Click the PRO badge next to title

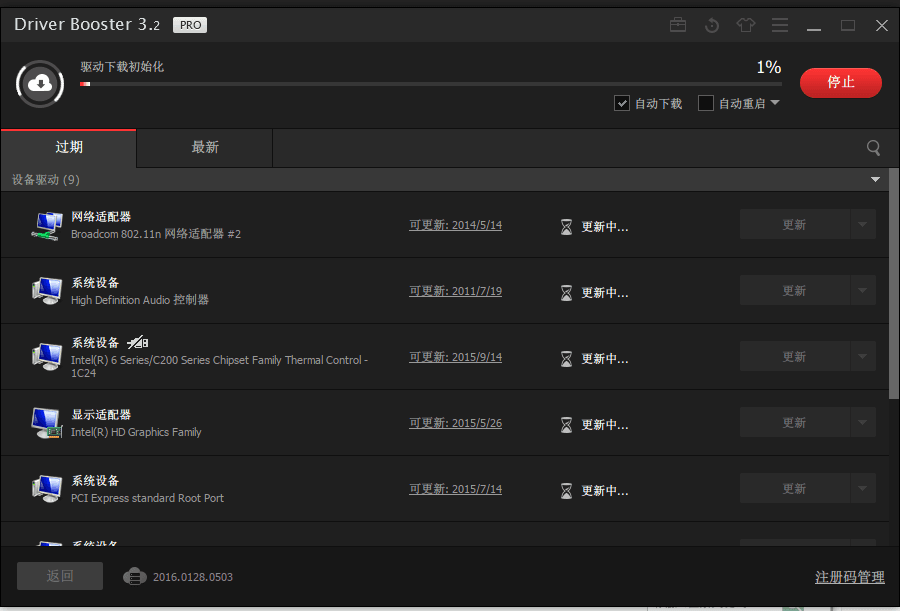point(190,25)
